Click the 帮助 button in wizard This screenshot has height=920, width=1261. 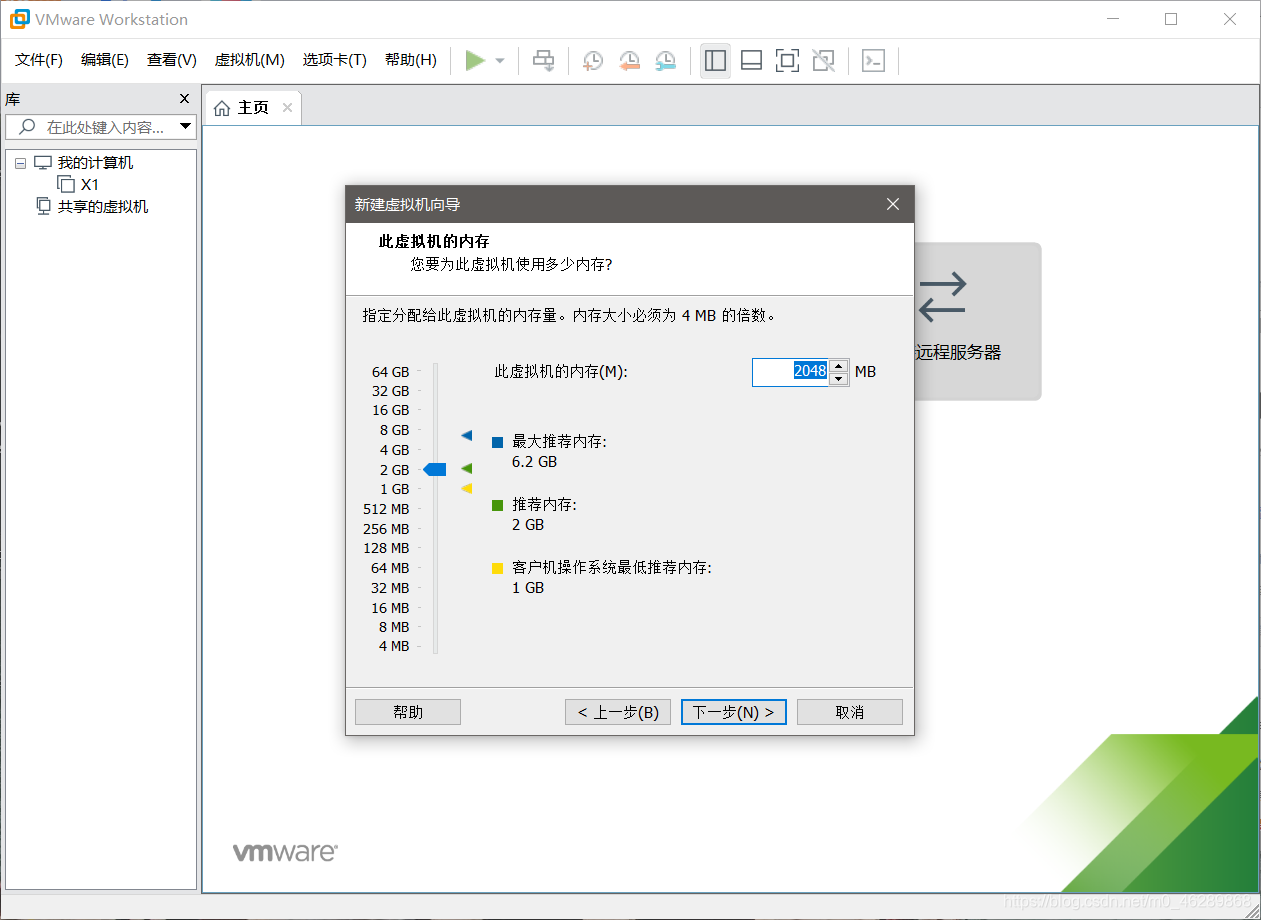click(x=408, y=712)
